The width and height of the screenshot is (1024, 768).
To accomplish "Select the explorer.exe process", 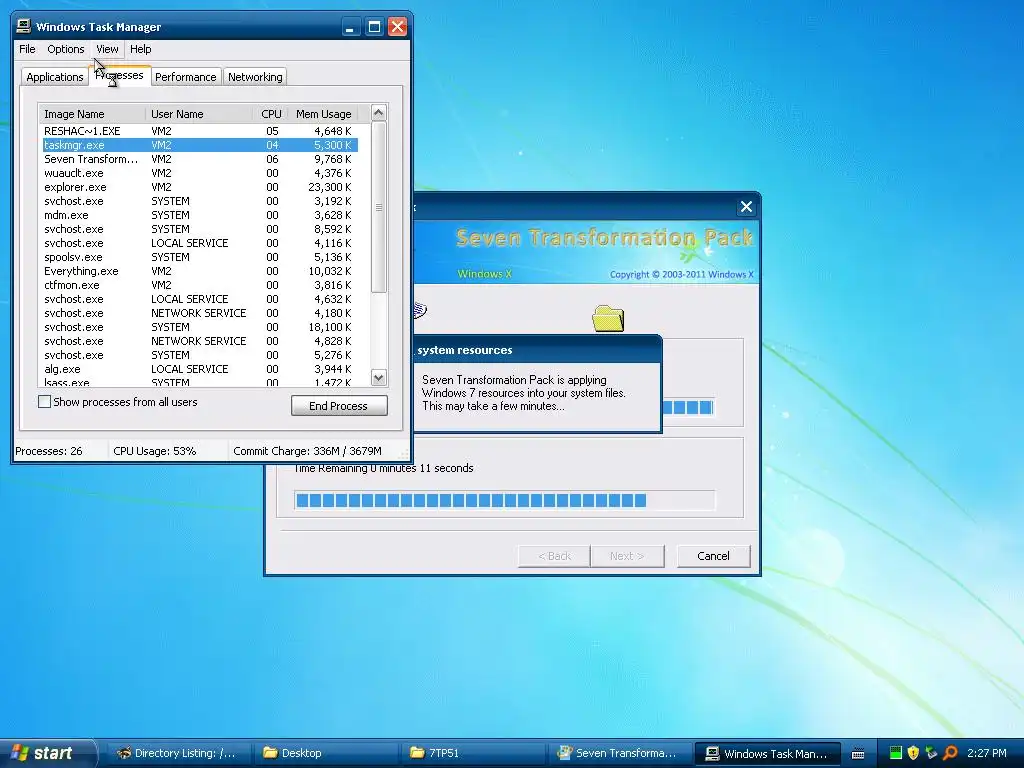I will tap(200, 187).
